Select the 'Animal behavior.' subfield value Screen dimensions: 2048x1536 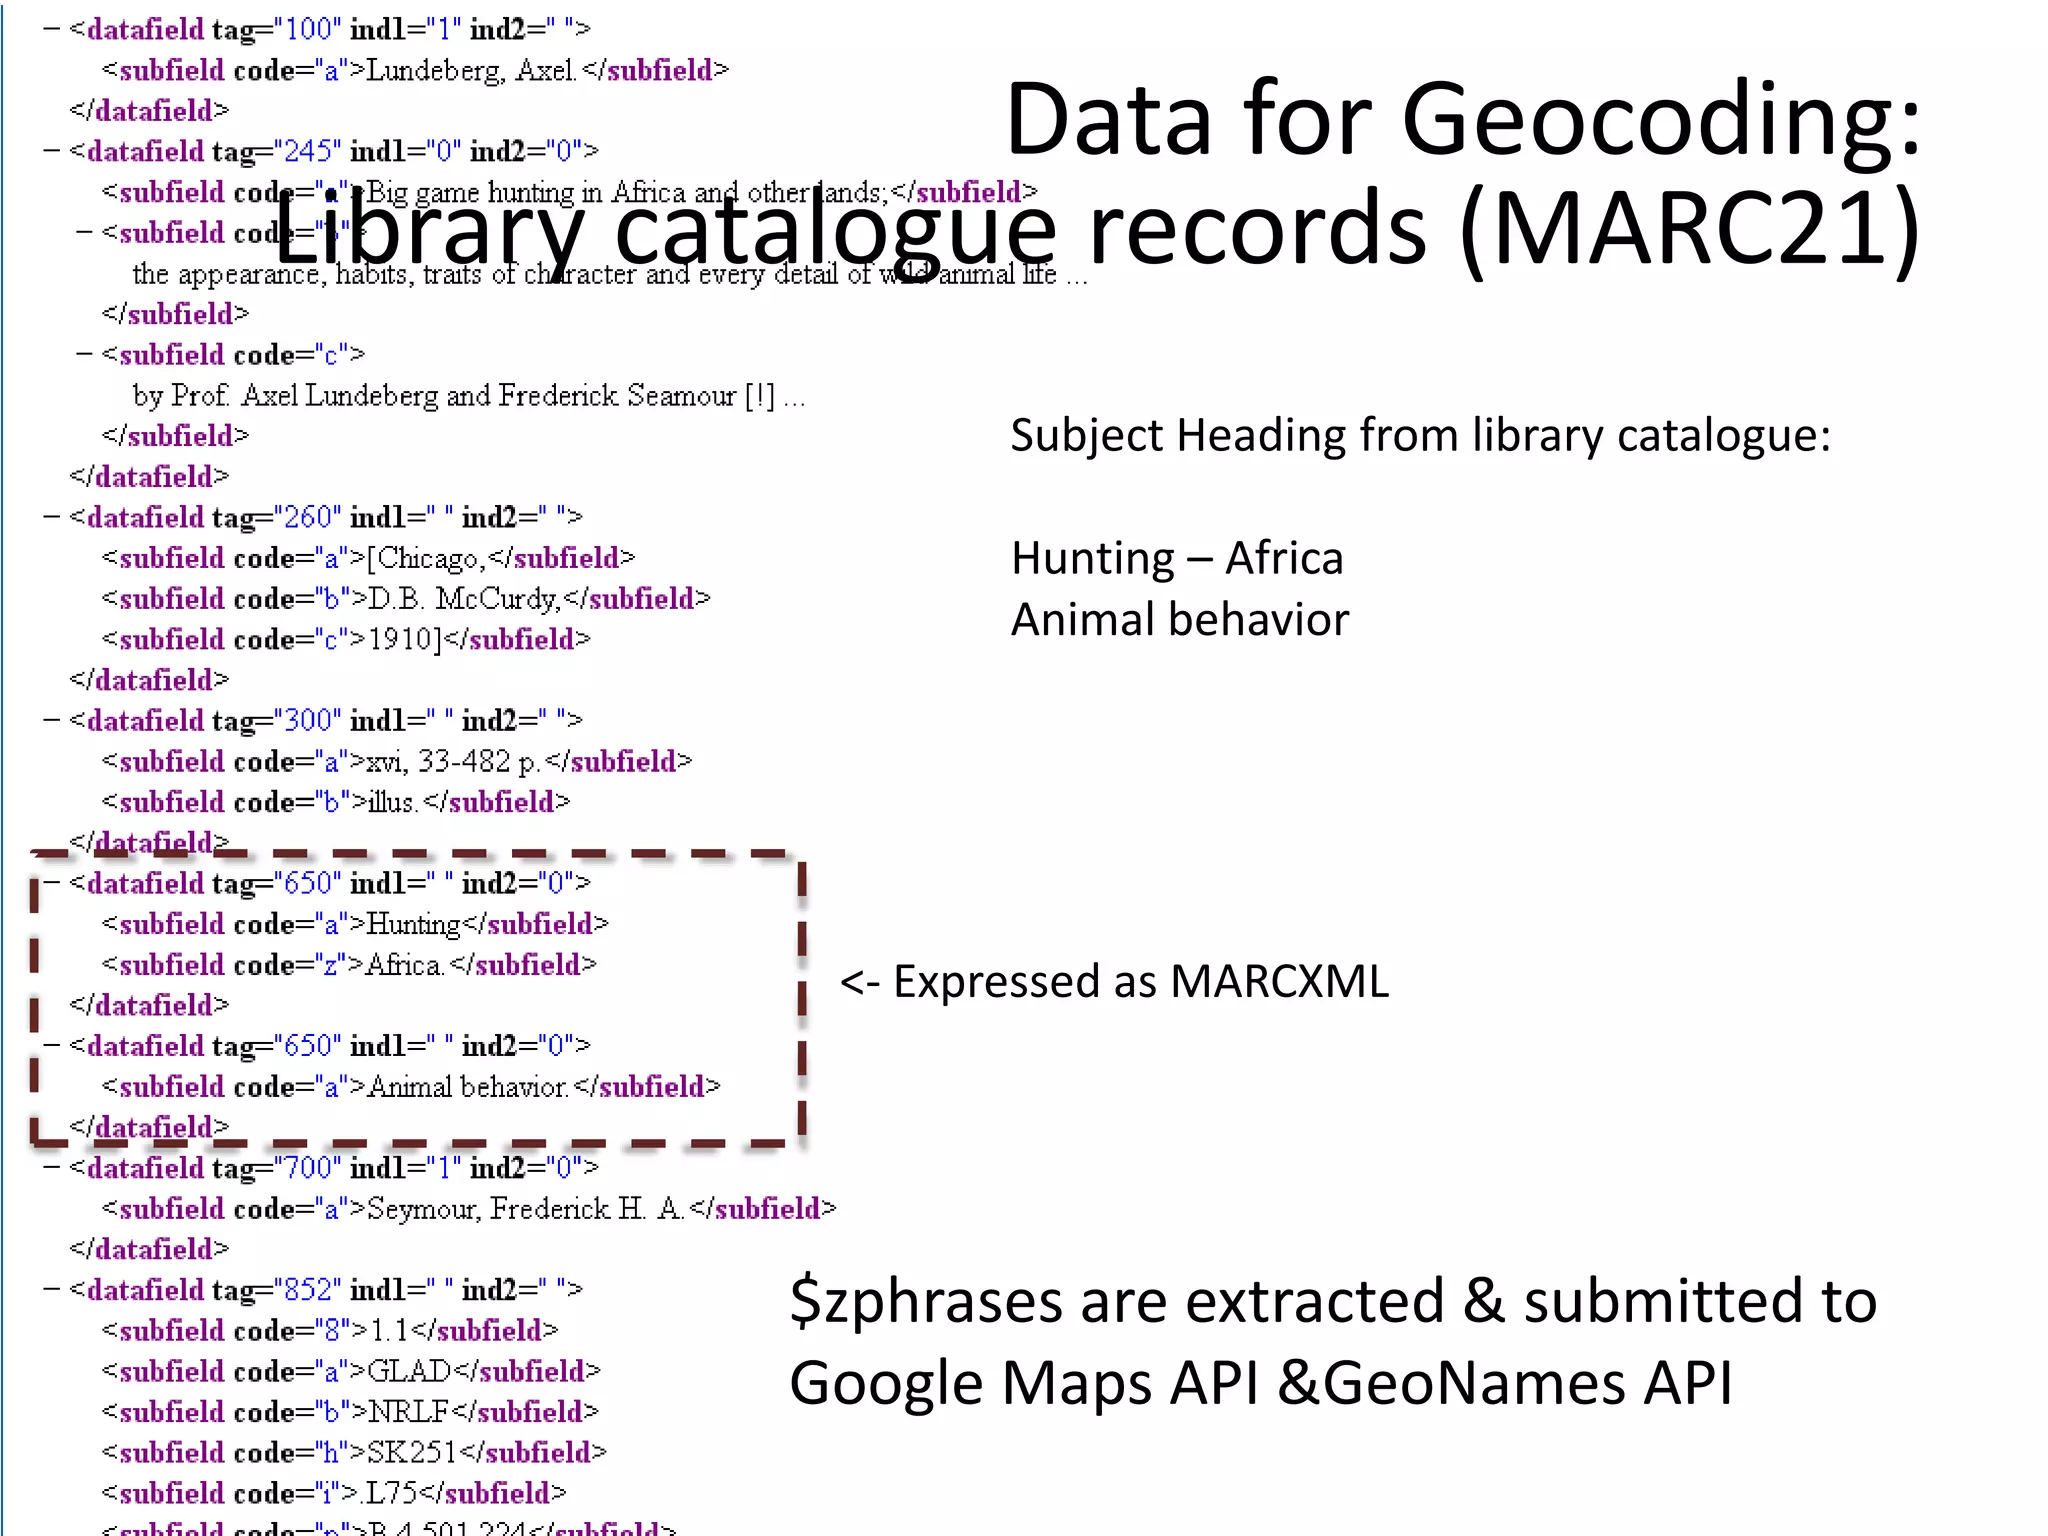(x=468, y=1087)
